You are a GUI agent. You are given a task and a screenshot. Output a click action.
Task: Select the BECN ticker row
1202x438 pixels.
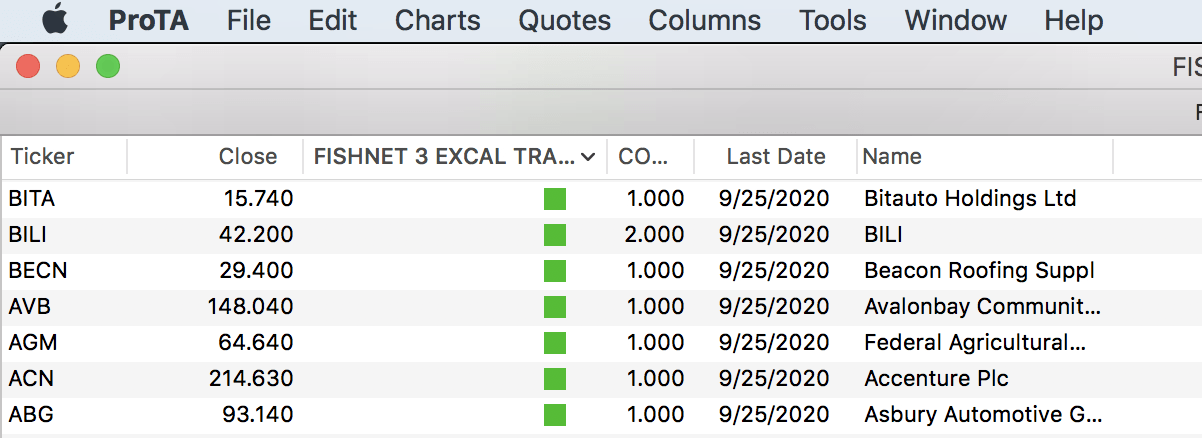point(601,271)
